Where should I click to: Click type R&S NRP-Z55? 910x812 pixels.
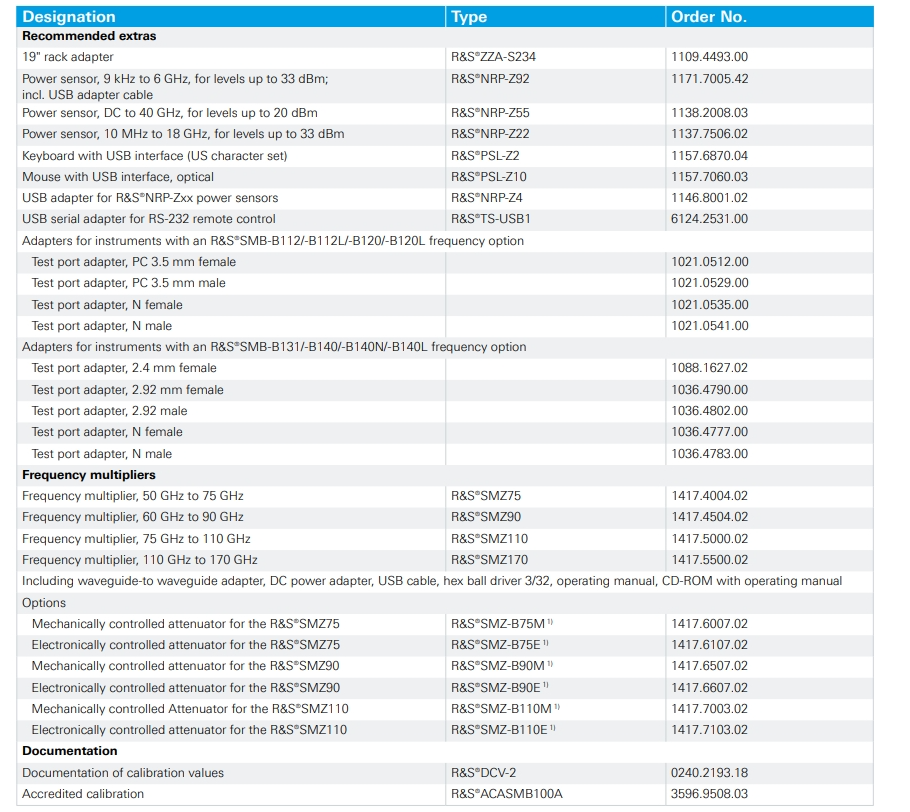click(490, 113)
